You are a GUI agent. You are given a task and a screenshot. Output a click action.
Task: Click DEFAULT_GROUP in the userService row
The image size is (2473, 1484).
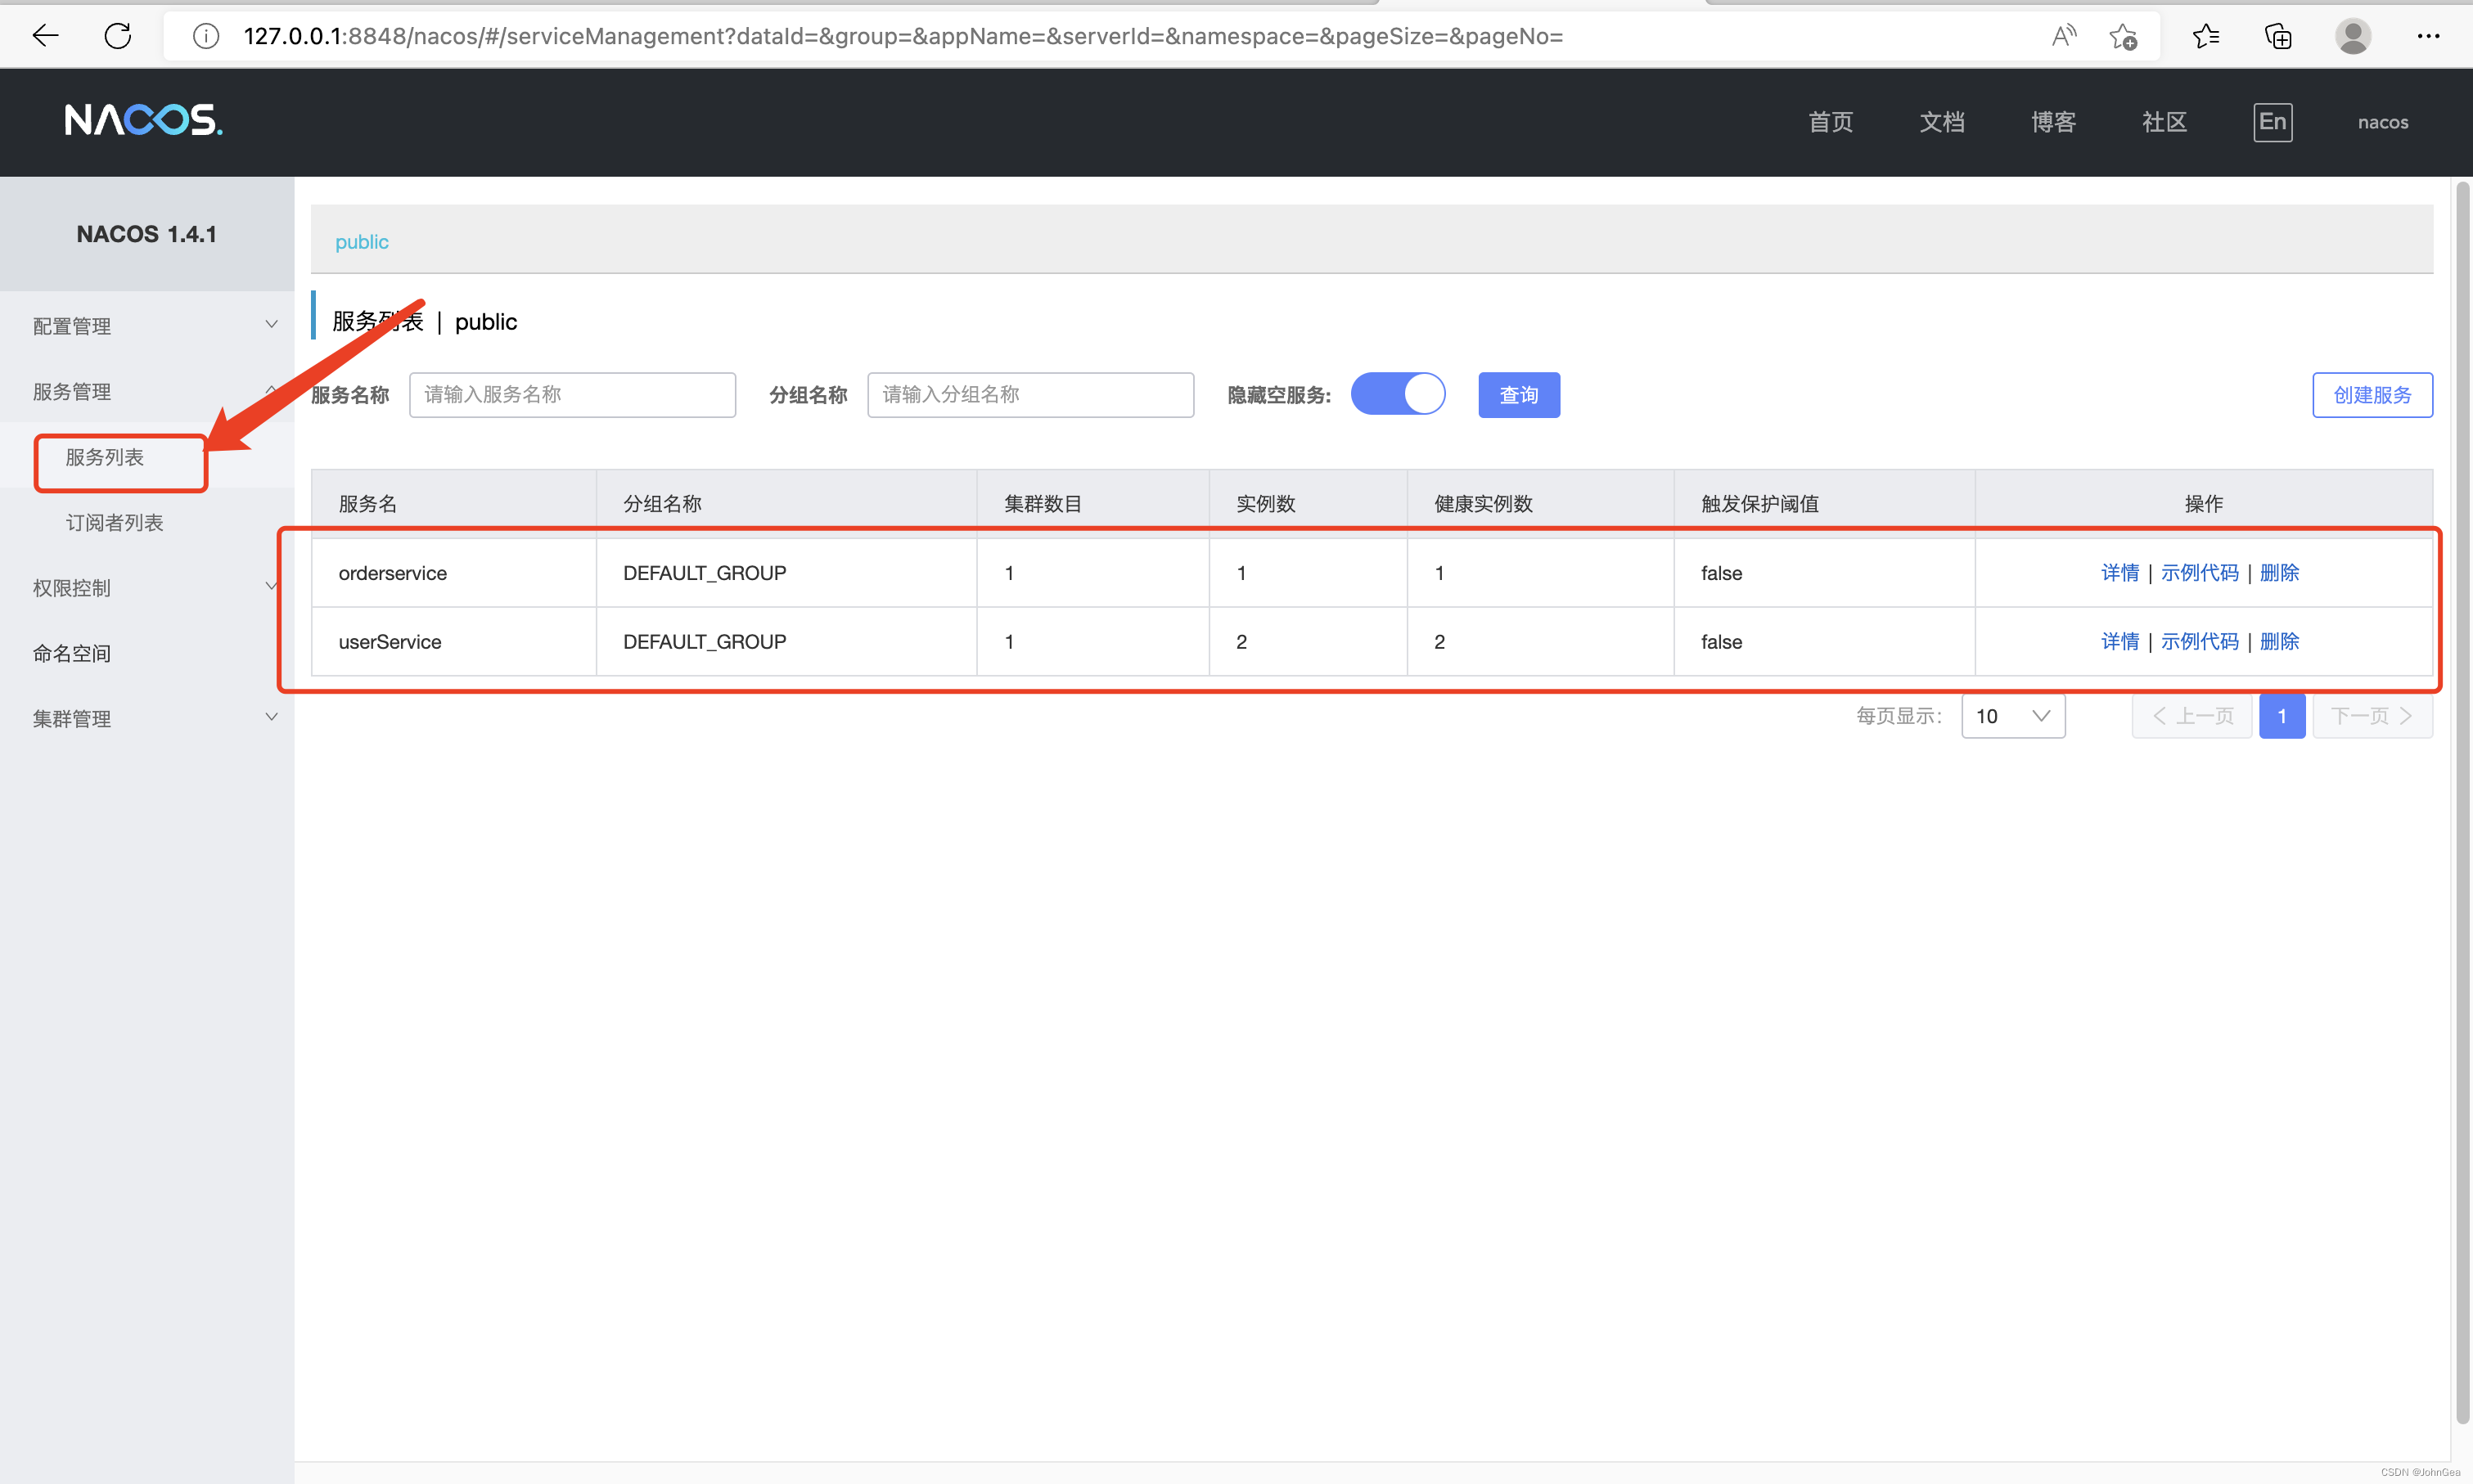tap(704, 642)
